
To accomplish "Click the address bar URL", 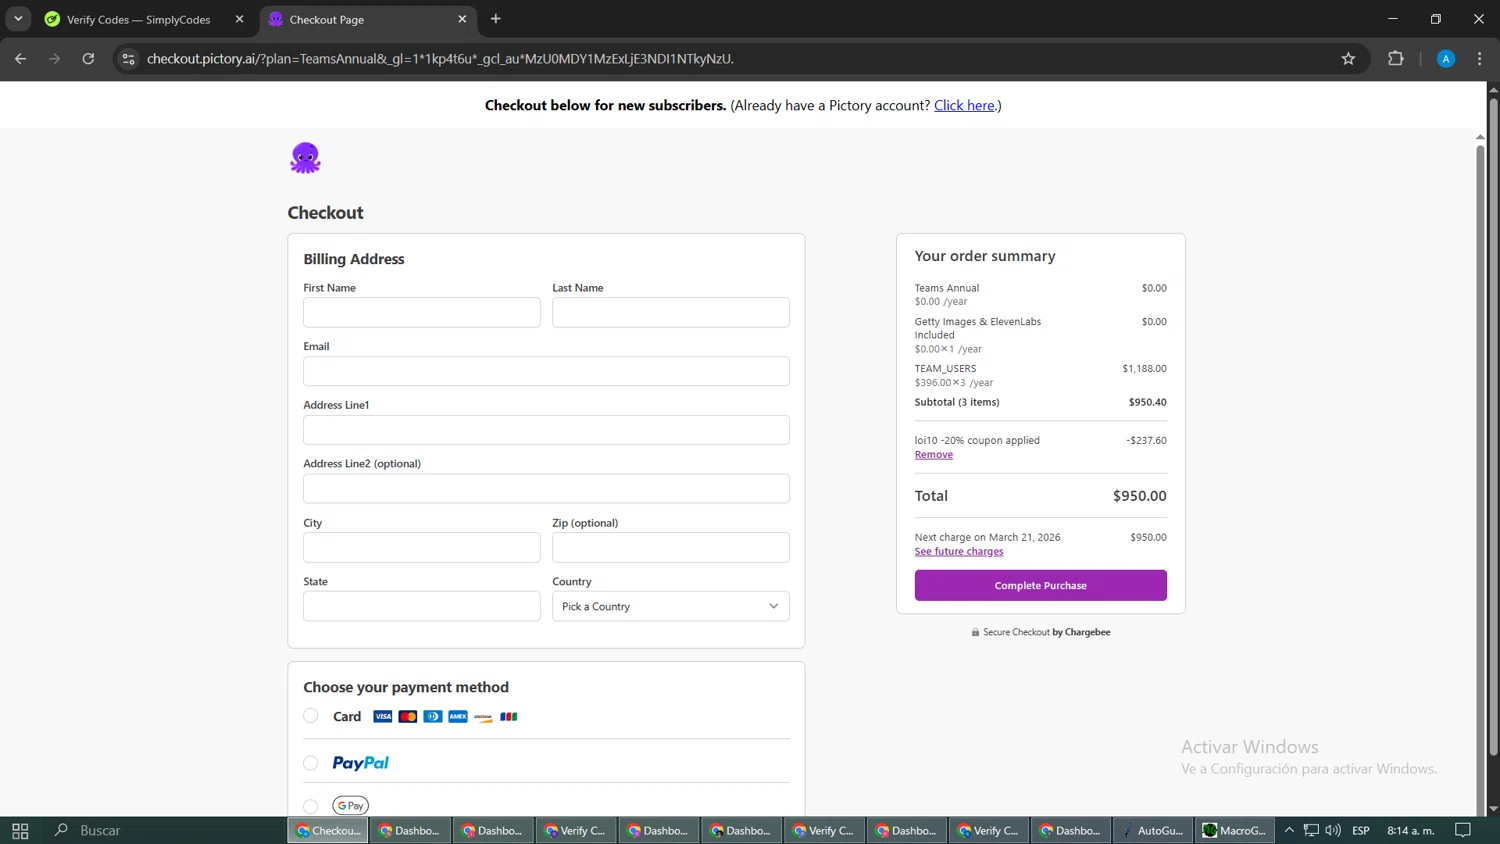I will coord(440,59).
